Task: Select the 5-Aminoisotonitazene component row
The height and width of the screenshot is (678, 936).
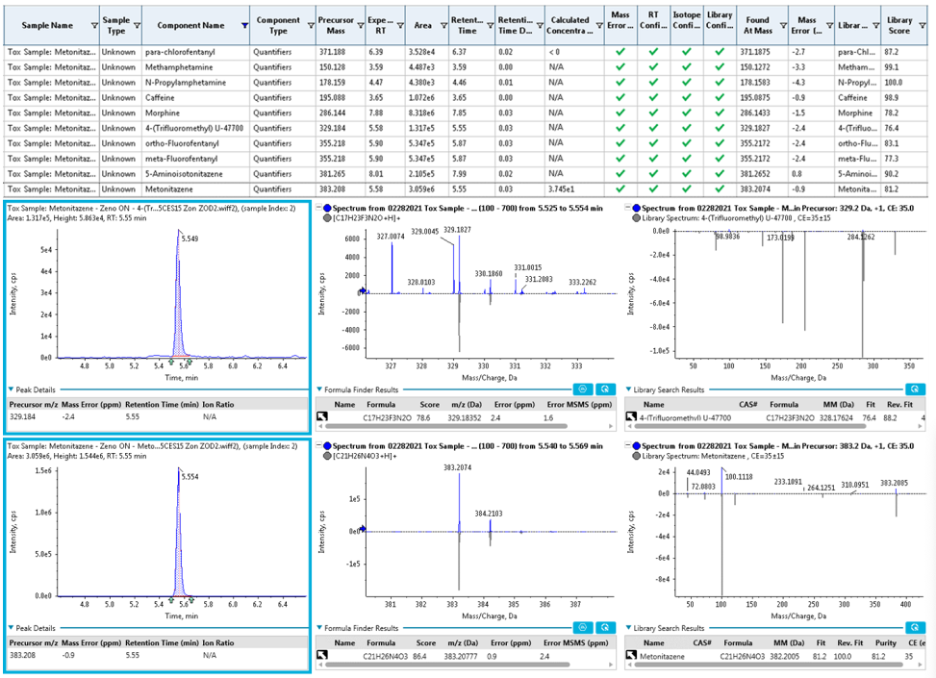Action: [466, 174]
